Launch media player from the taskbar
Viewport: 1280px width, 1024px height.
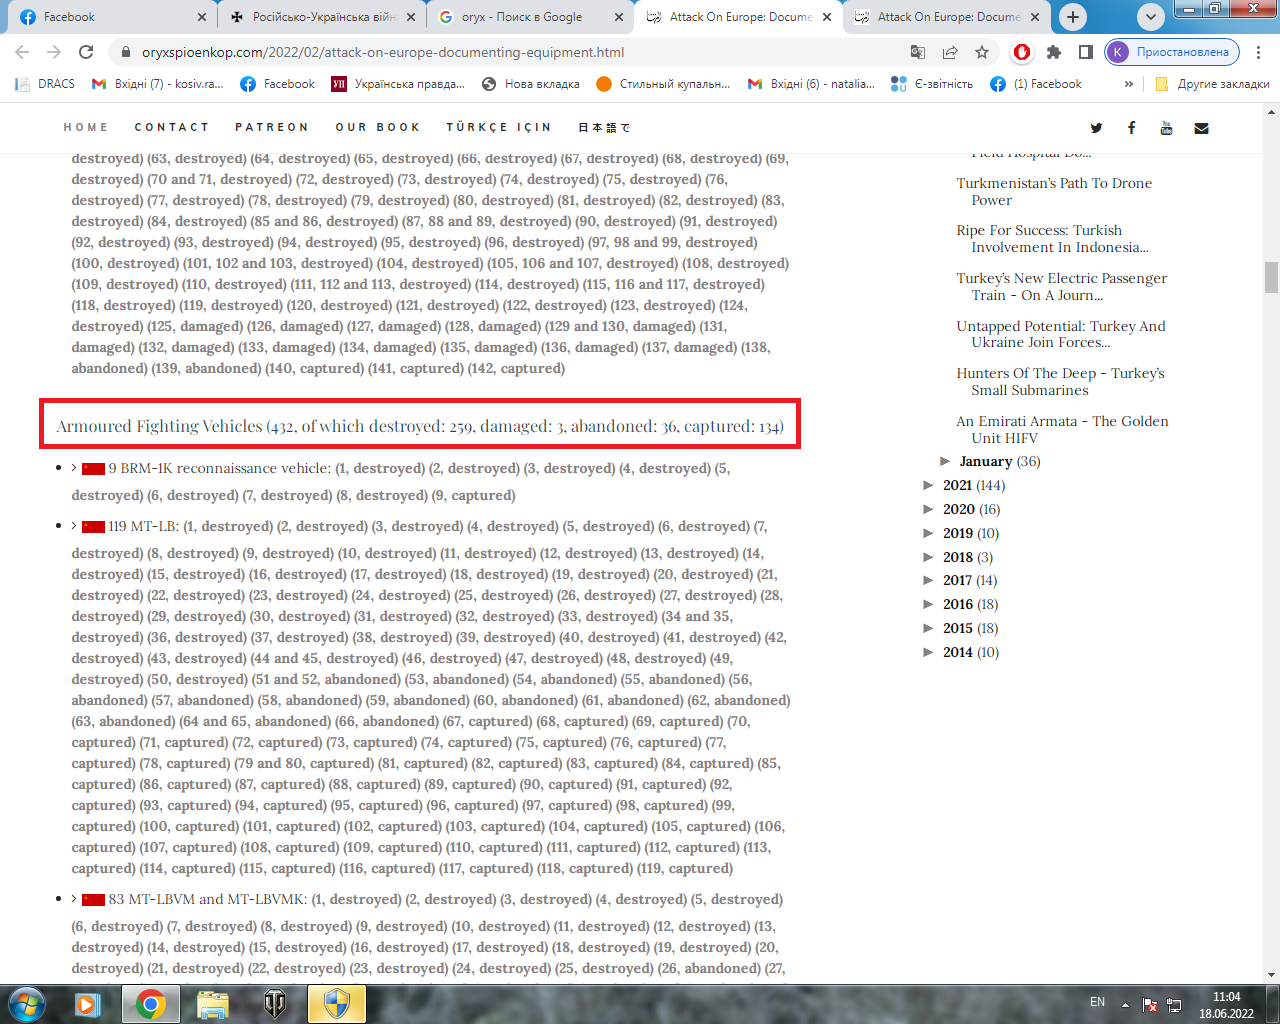tap(88, 1003)
